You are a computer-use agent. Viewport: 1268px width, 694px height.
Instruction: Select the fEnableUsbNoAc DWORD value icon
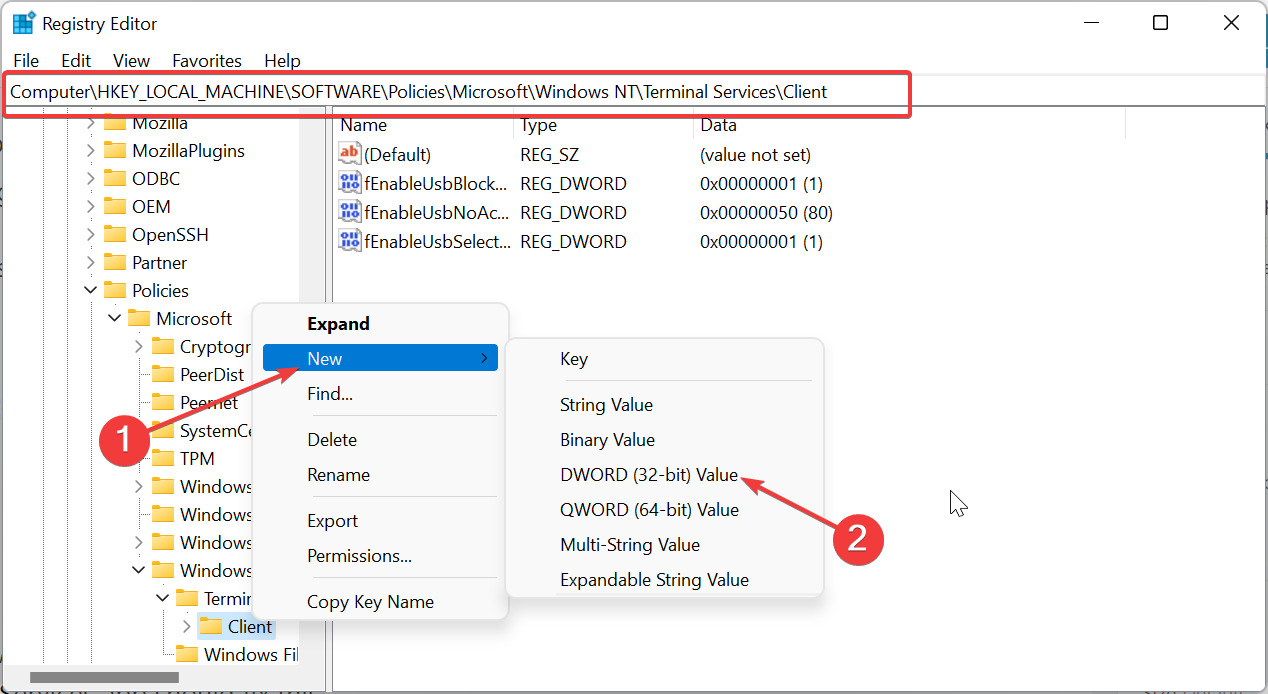pos(350,212)
